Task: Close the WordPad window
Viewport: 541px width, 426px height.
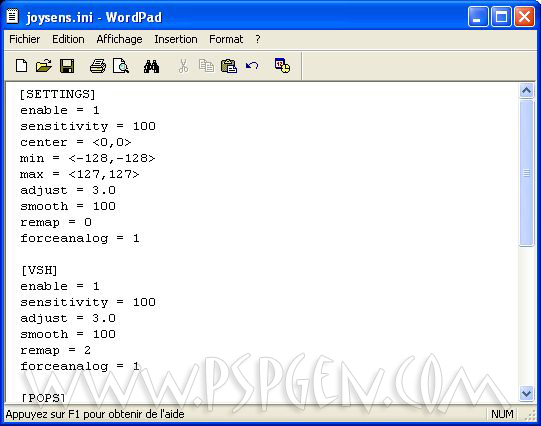Action: click(x=524, y=16)
